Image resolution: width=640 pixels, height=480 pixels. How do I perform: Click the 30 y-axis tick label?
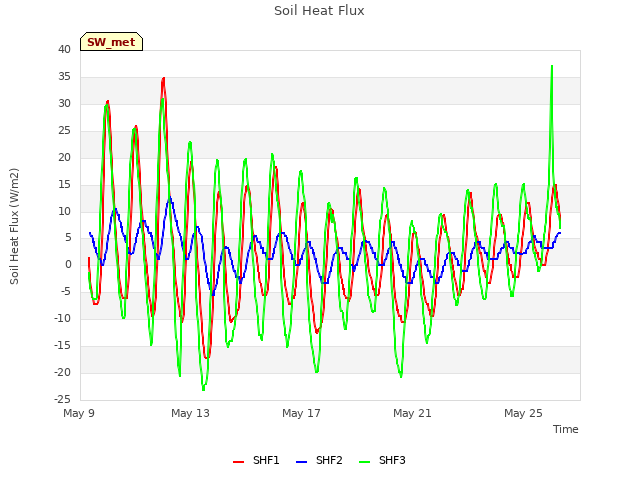[x=64, y=103]
